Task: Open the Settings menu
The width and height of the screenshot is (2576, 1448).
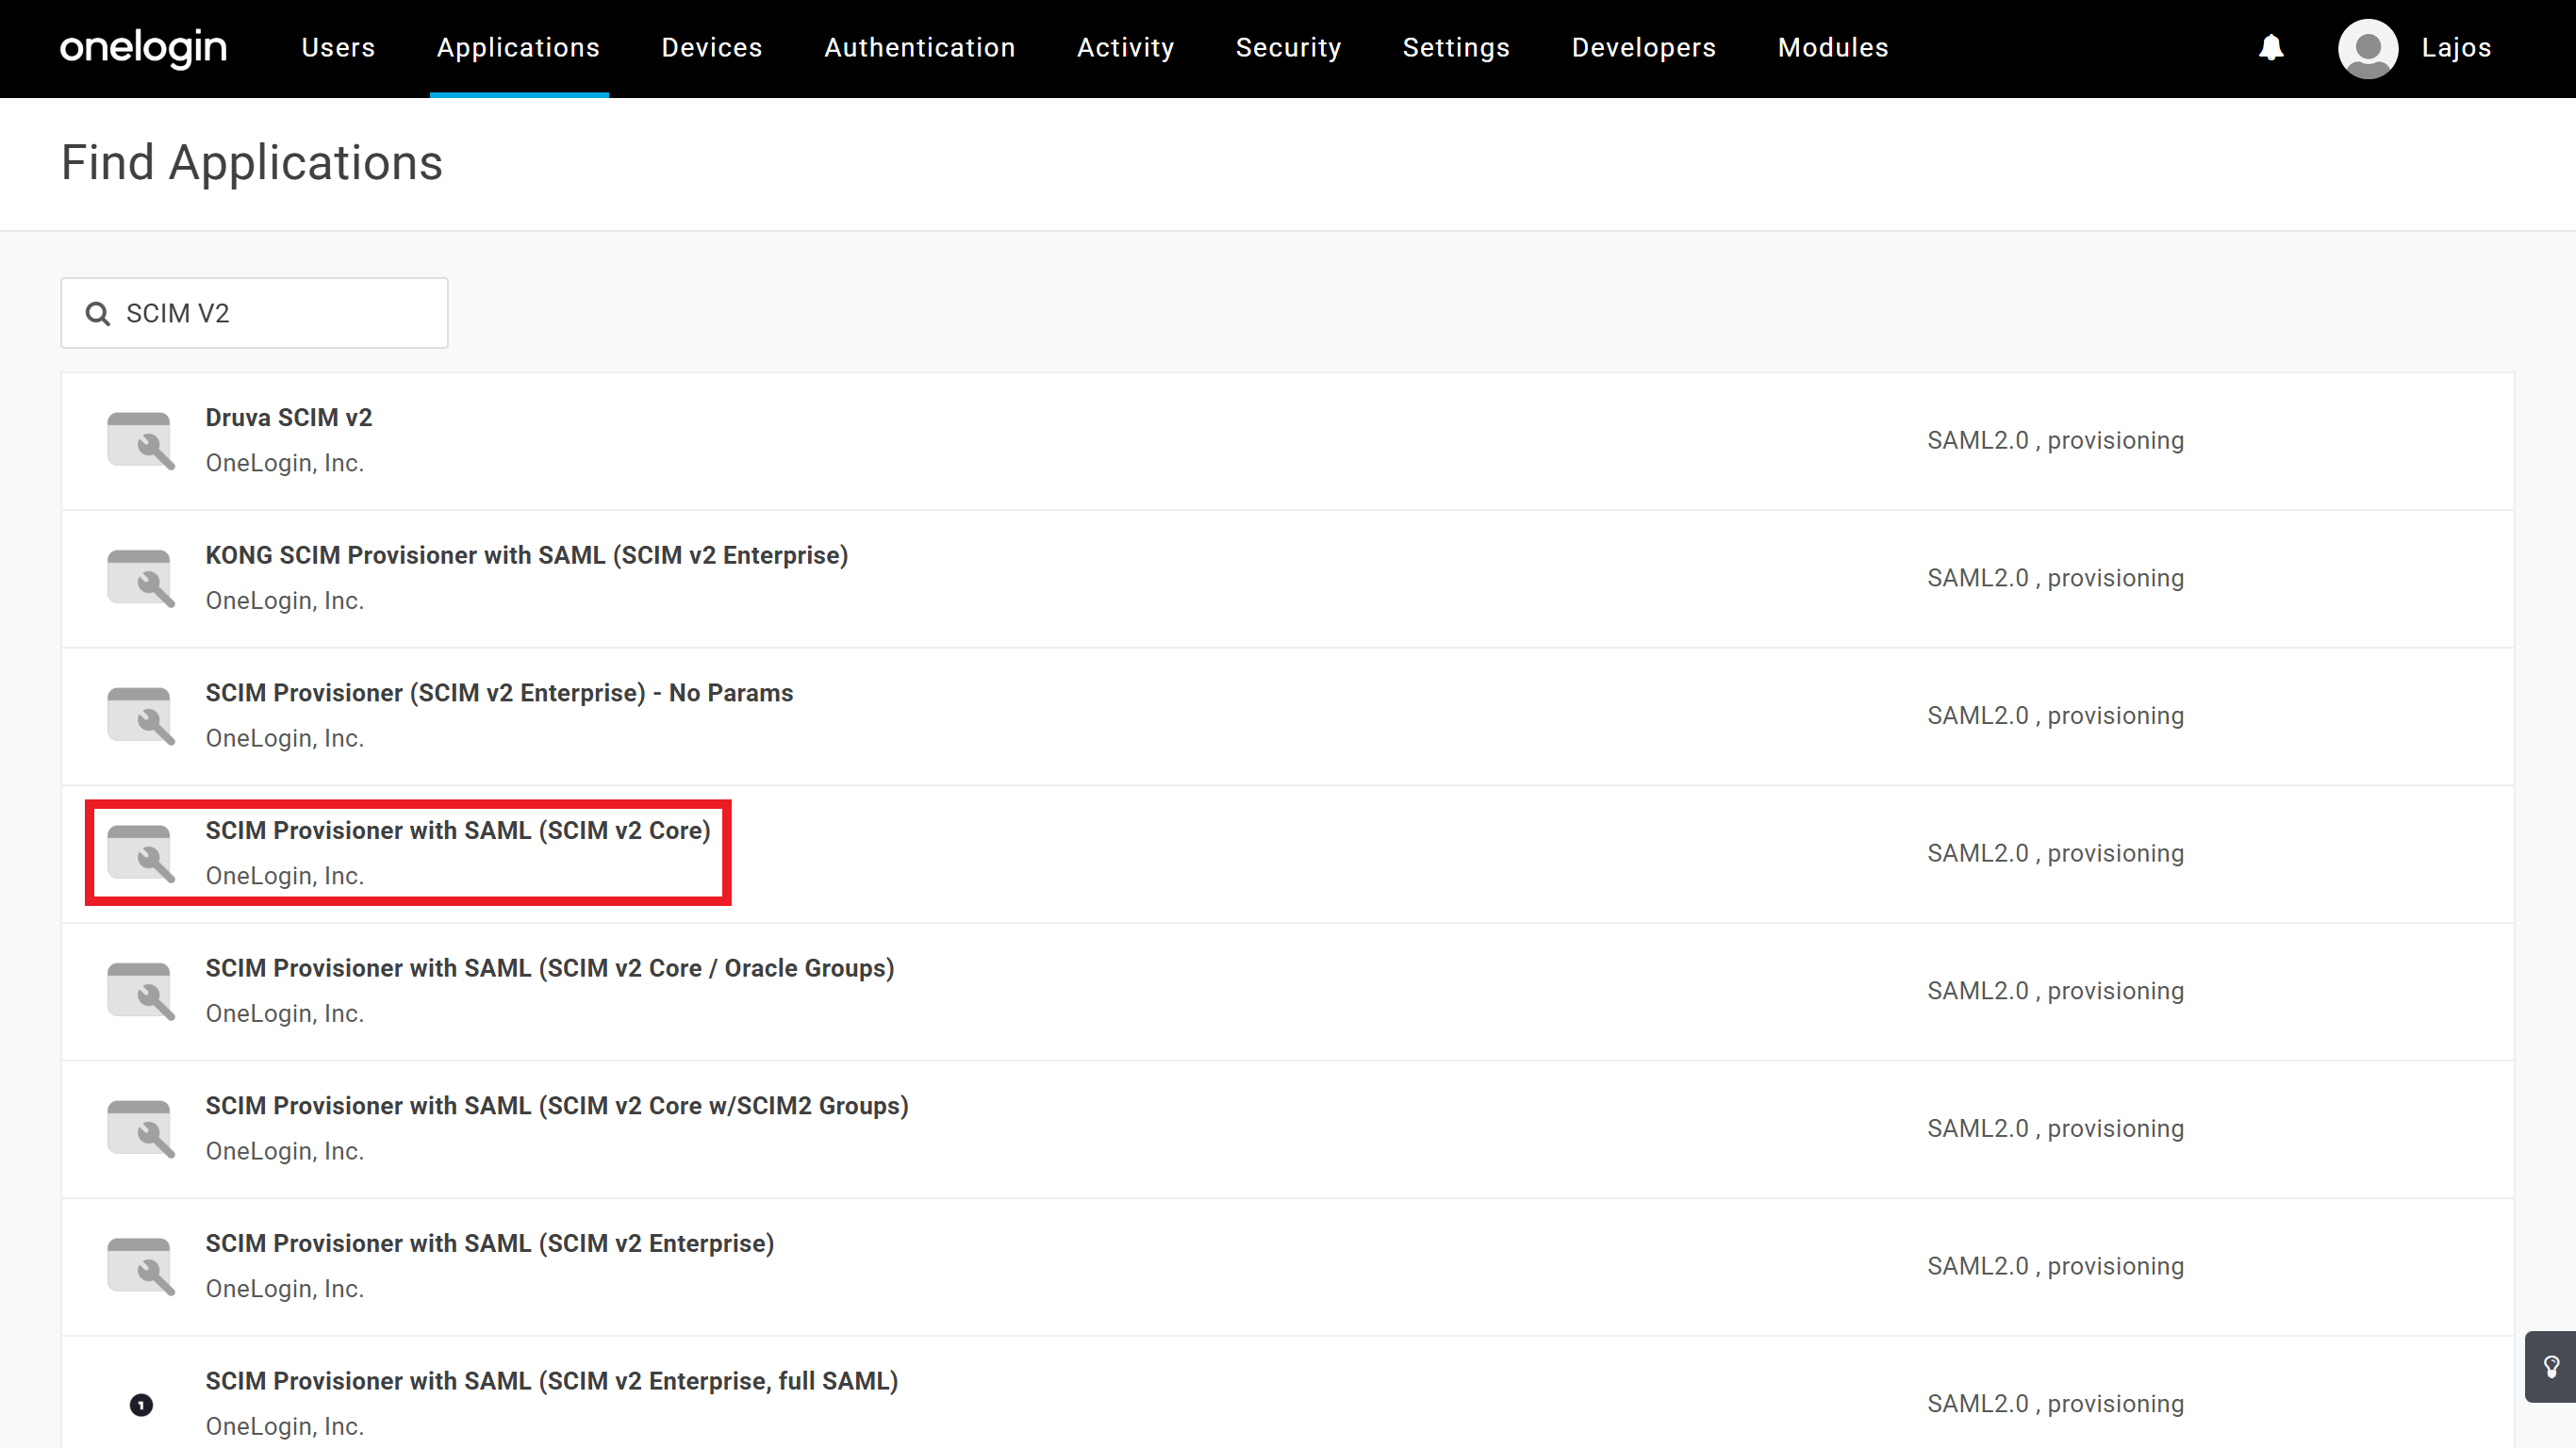Action: [x=1455, y=47]
